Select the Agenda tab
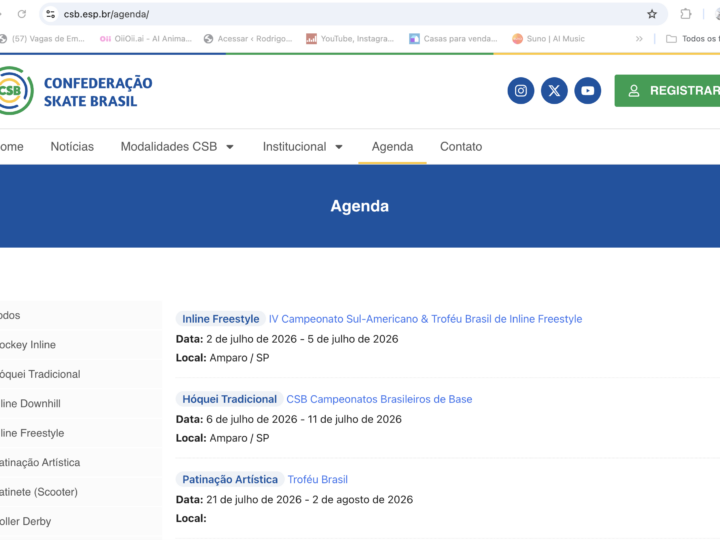The width and height of the screenshot is (720, 540). pos(392,146)
